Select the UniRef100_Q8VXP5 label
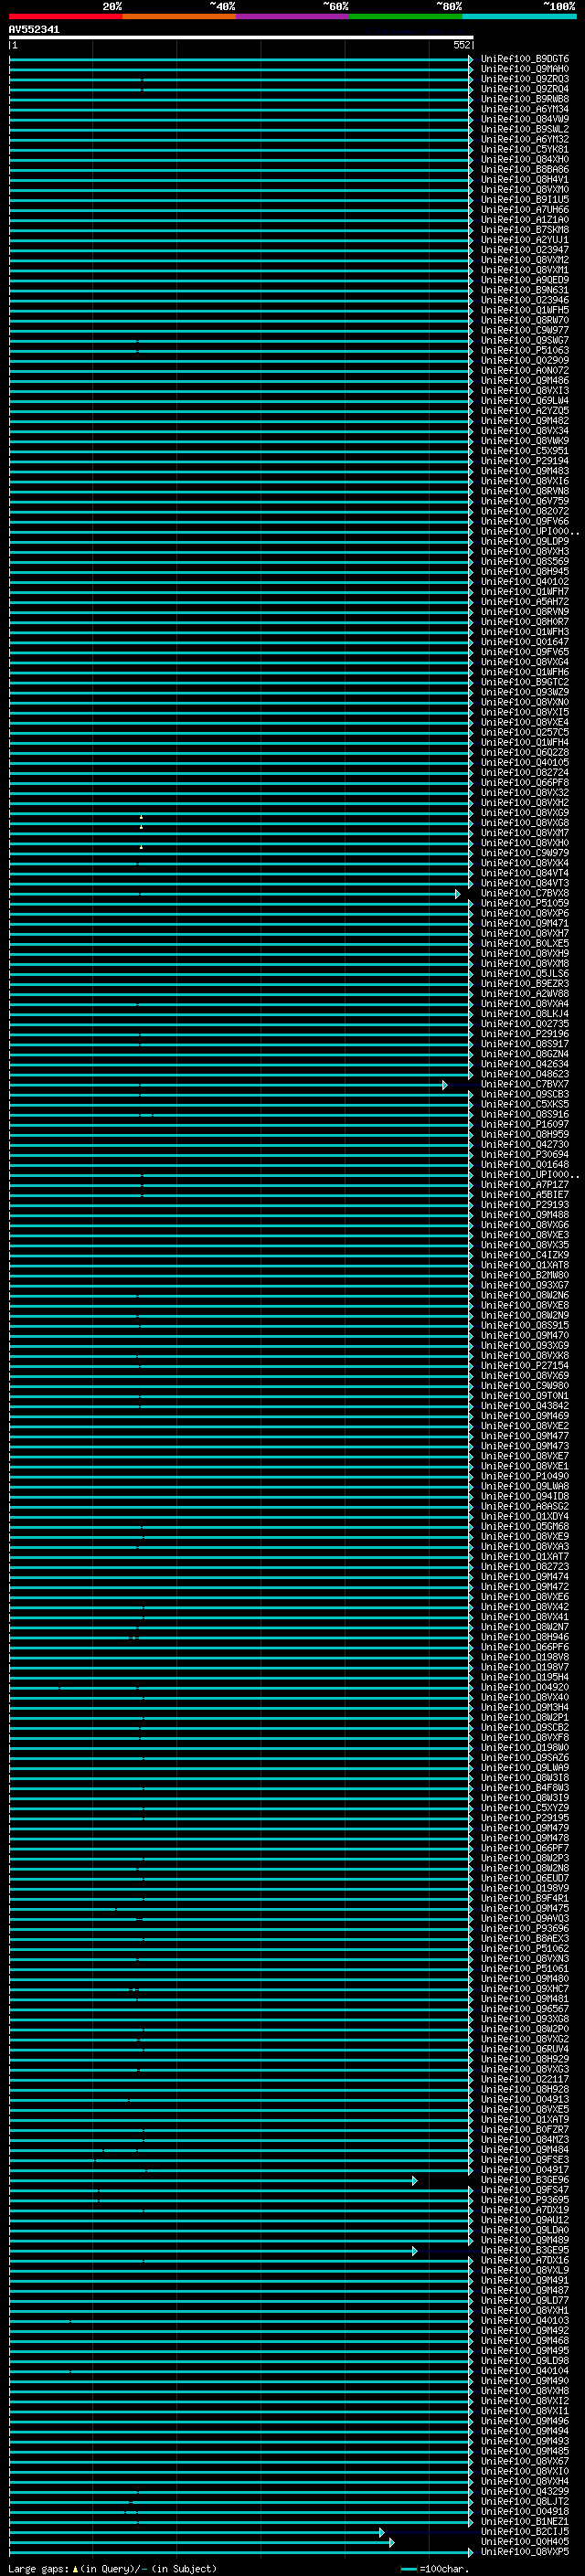This screenshot has height=2576, width=585. click(x=525, y=2553)
